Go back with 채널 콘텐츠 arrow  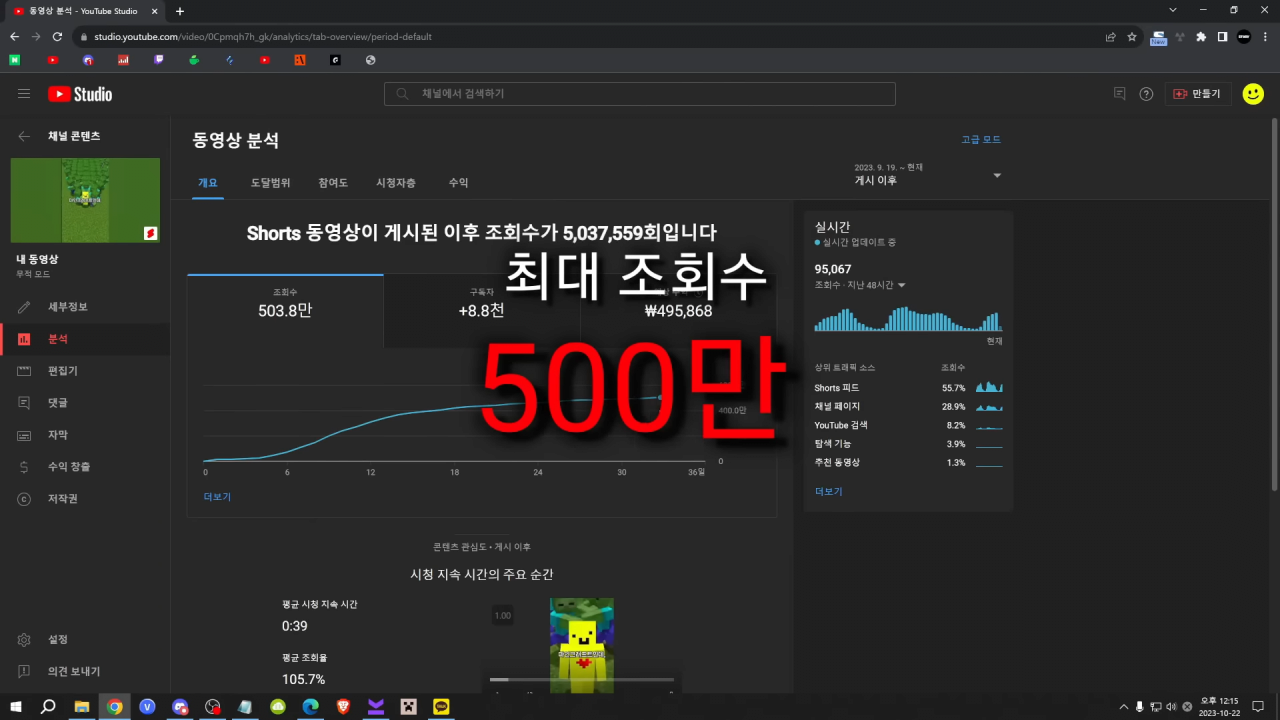[x=24, y=136]
